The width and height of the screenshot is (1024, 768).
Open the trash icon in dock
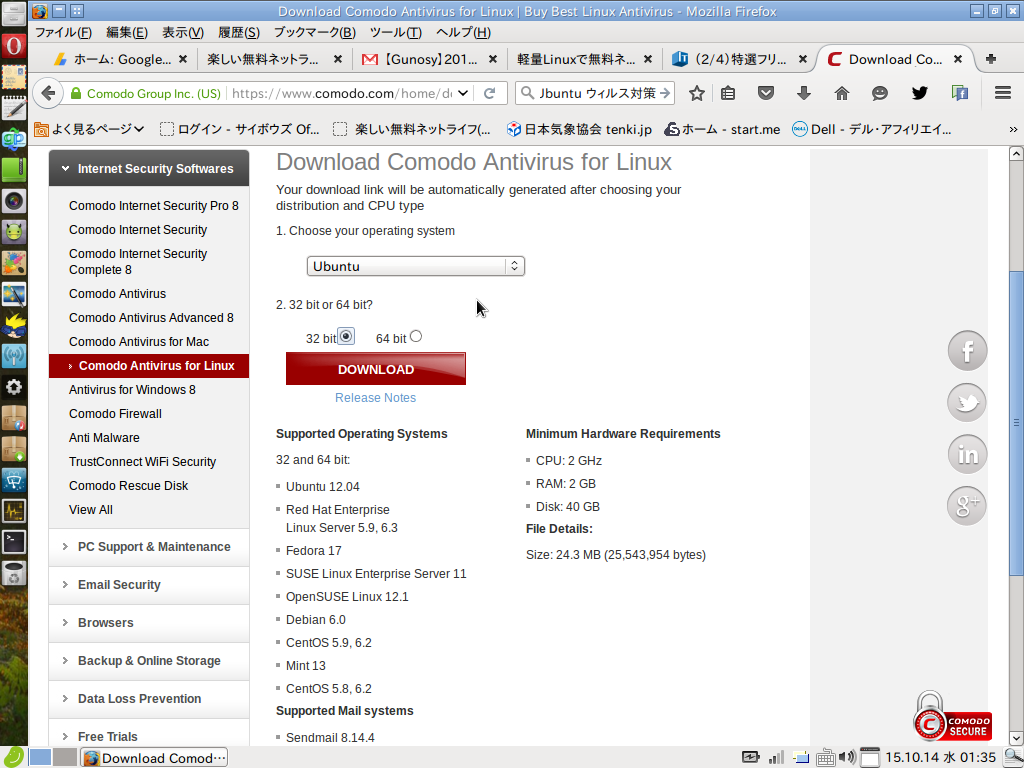pos(14,573)
